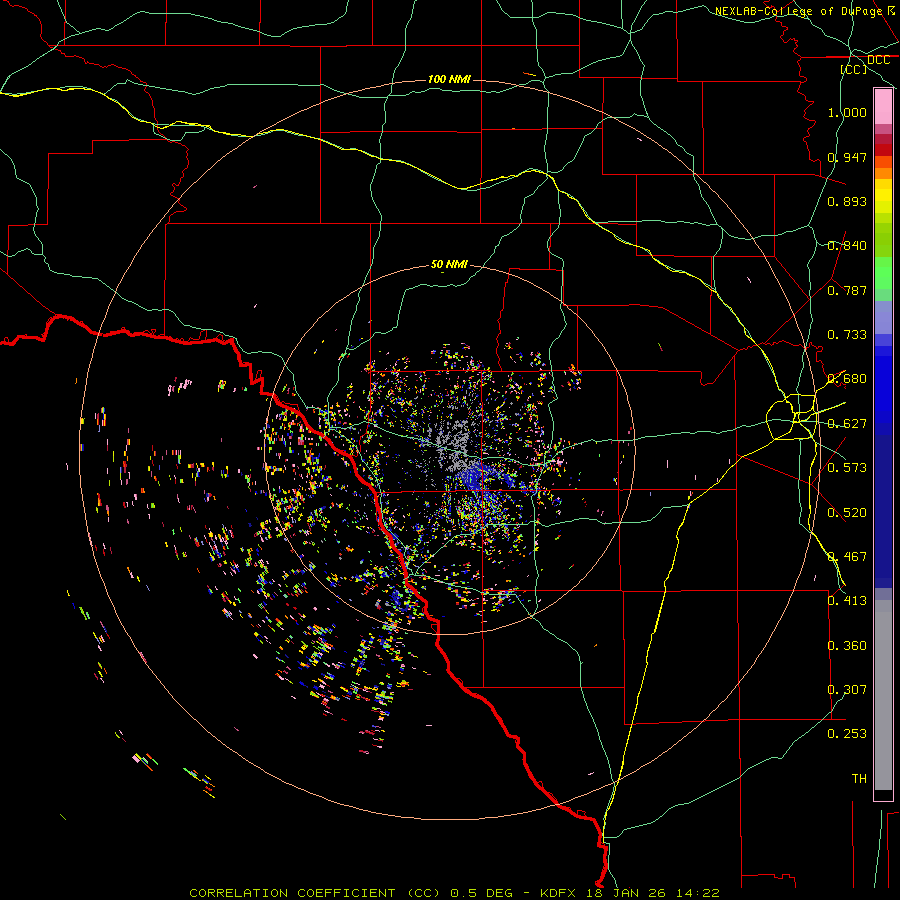Click the 0.787 scale value
This screenshot has width=900, height=900.
coord(847,290)
